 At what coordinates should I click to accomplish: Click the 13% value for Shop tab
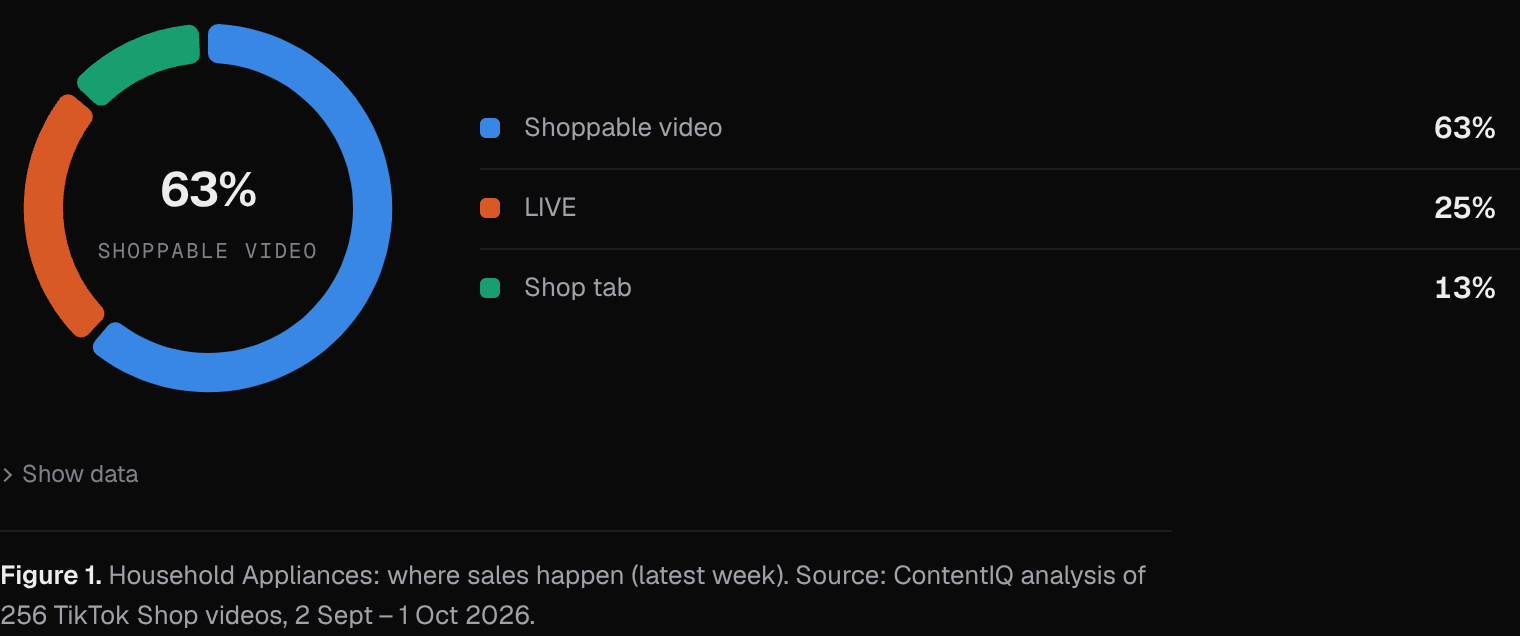coord(1464,288)
